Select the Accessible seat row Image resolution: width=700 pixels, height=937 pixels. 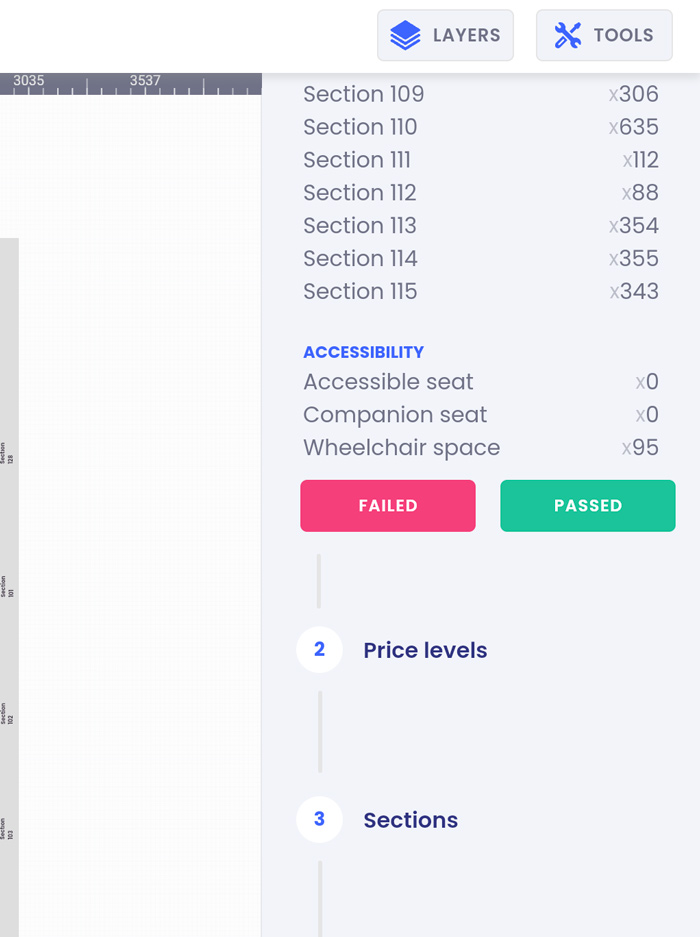pyautogui.click(x=481, y=381)
